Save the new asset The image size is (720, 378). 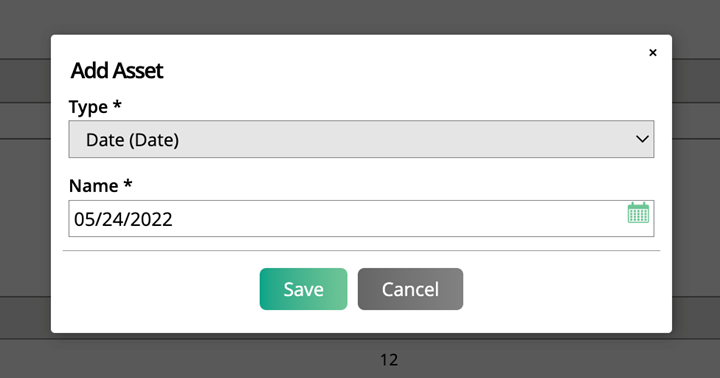click(304, 289)
